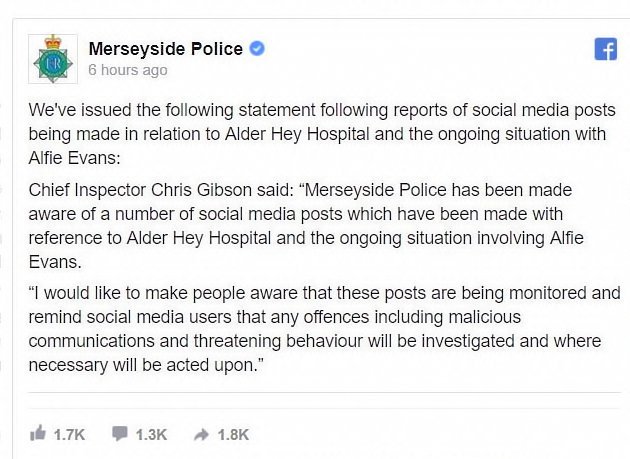Click the 1.3K comments count

click(x=151, y=435)
